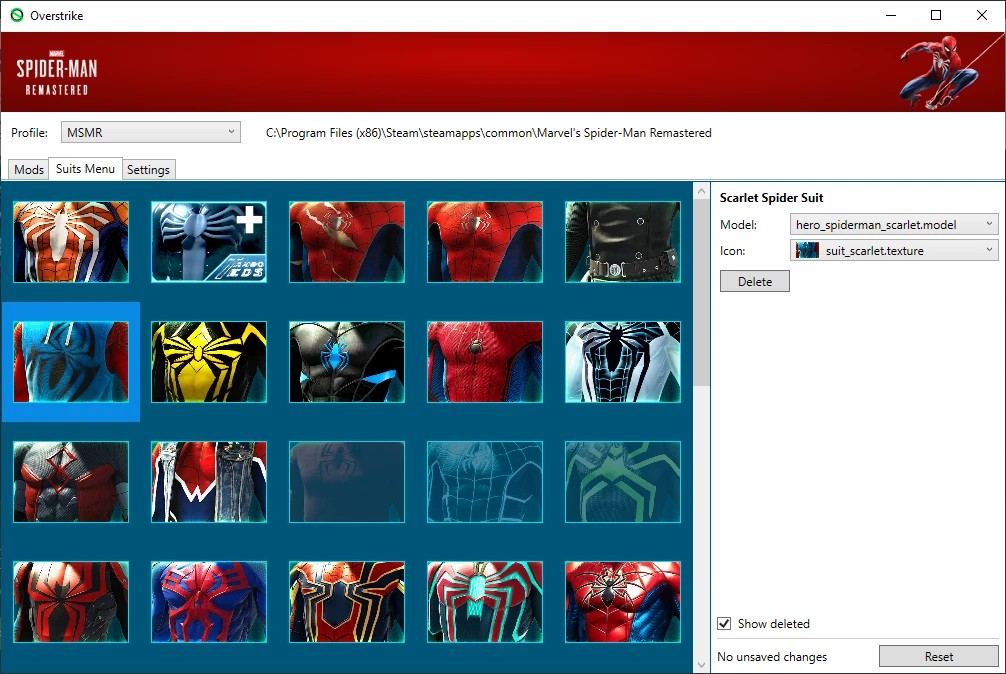Select the yellow and black spider suit
The image size is (1006, 674).
pyautogui.click(x=209, y=362)
